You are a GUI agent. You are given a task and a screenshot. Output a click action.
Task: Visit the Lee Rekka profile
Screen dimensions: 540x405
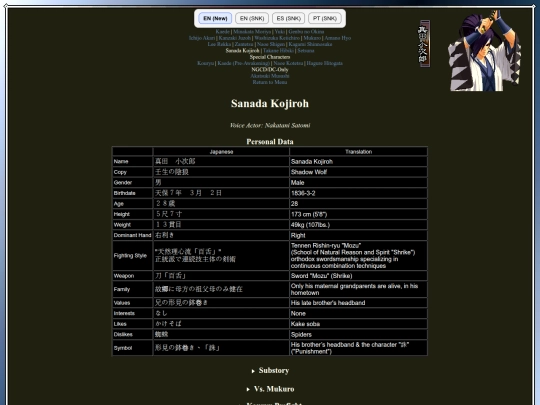[219, 44]
